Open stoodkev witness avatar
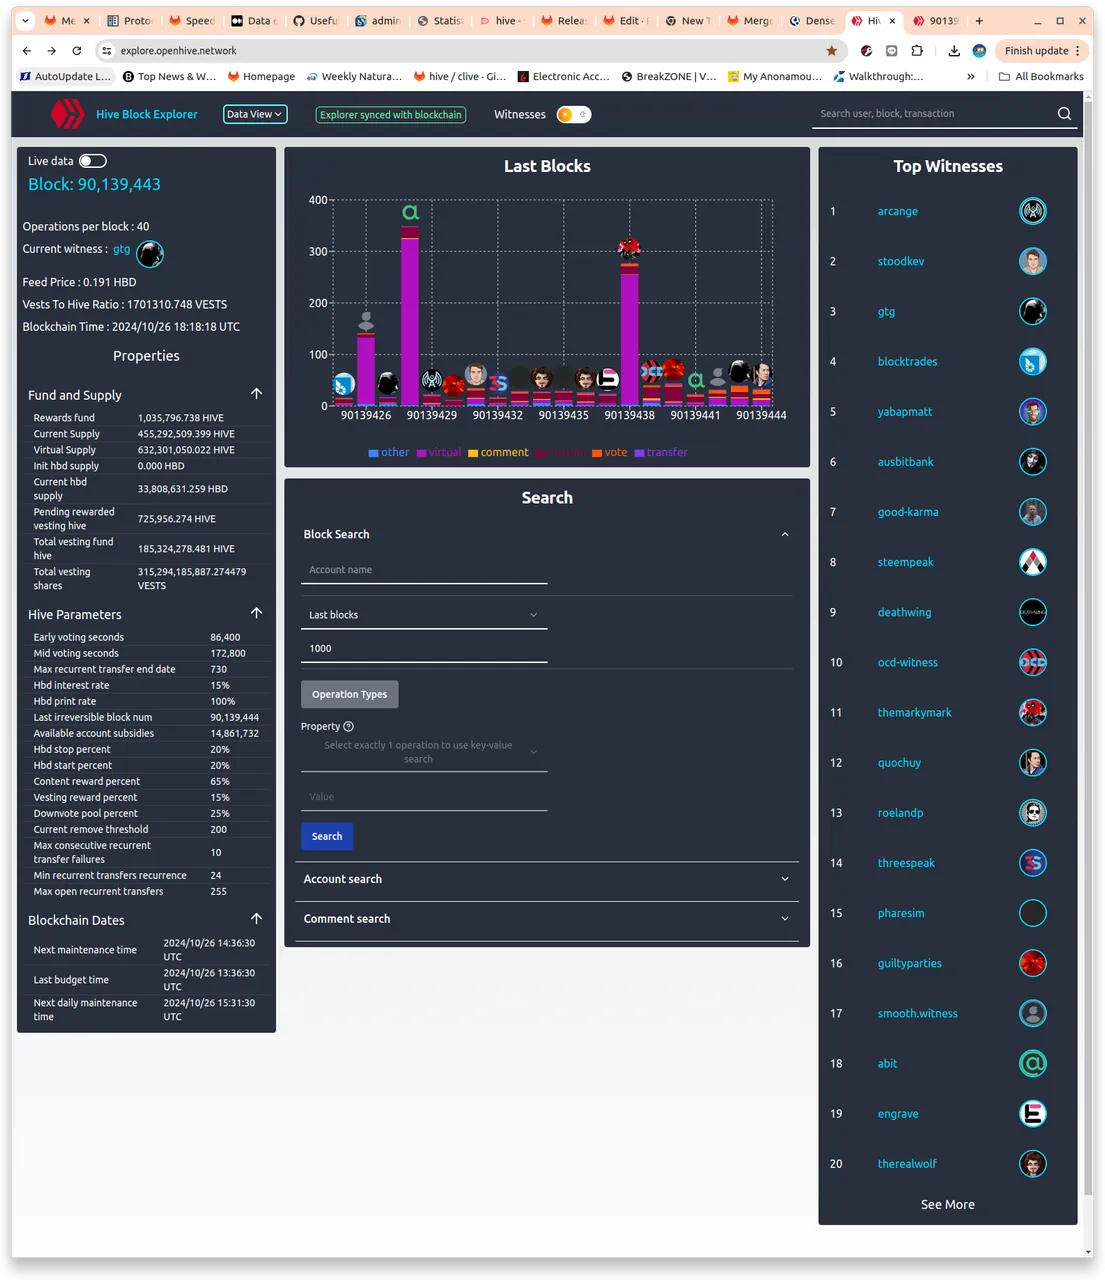The height and width of the screenshot is (1280, 1105). click(1032, 261)
